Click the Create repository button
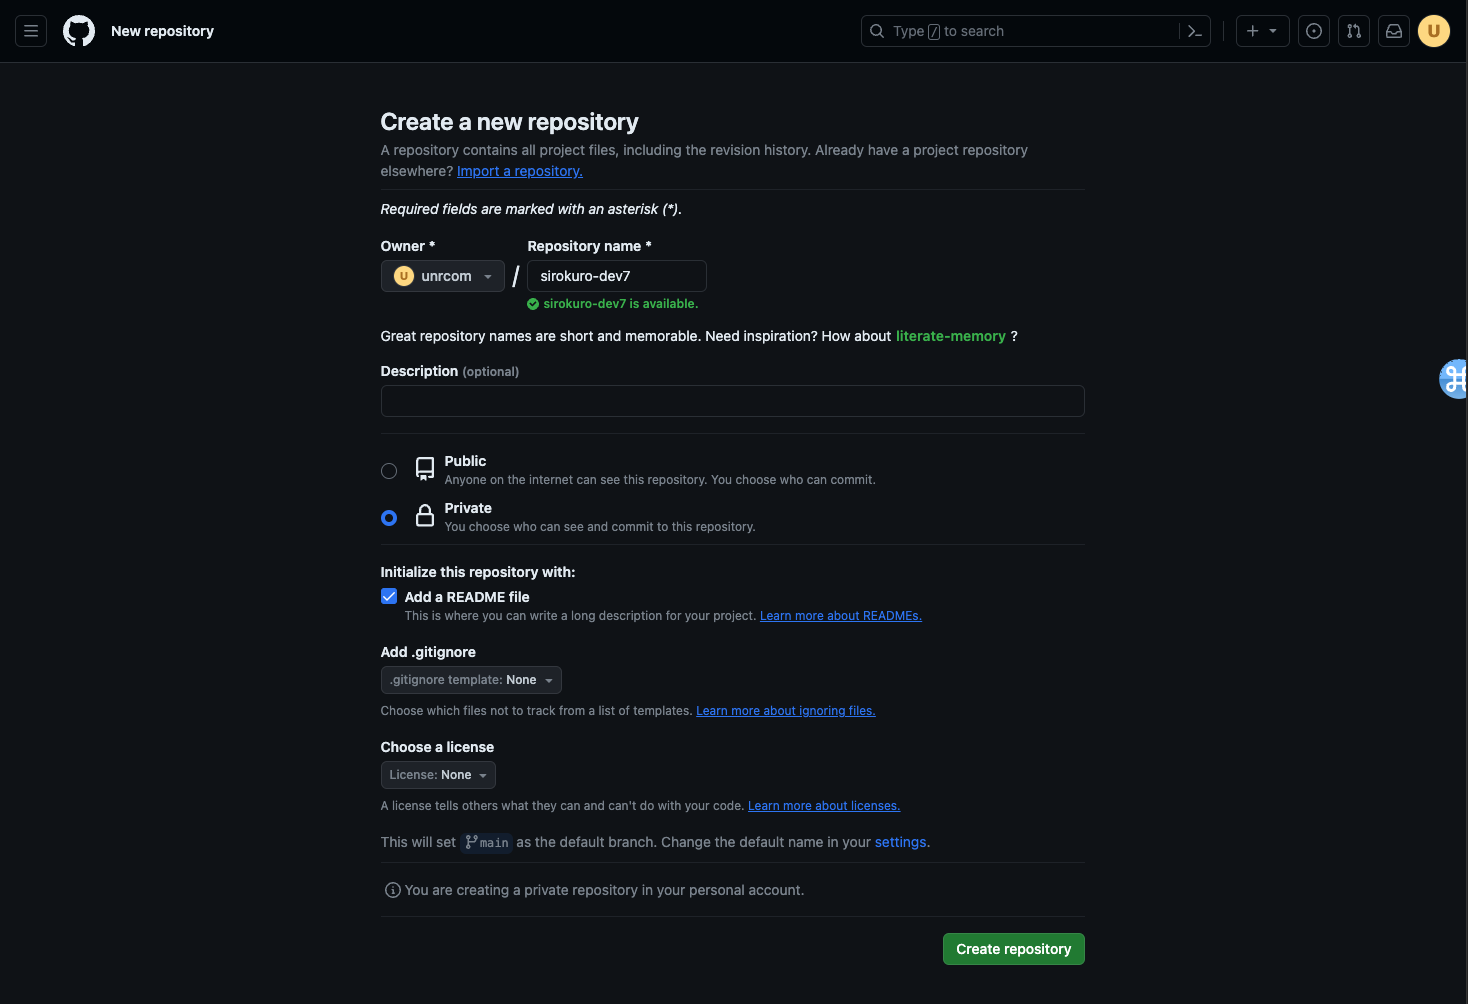This screenshot has width=1468, height=1004. pyautogui.click(x=1013, y=949)
